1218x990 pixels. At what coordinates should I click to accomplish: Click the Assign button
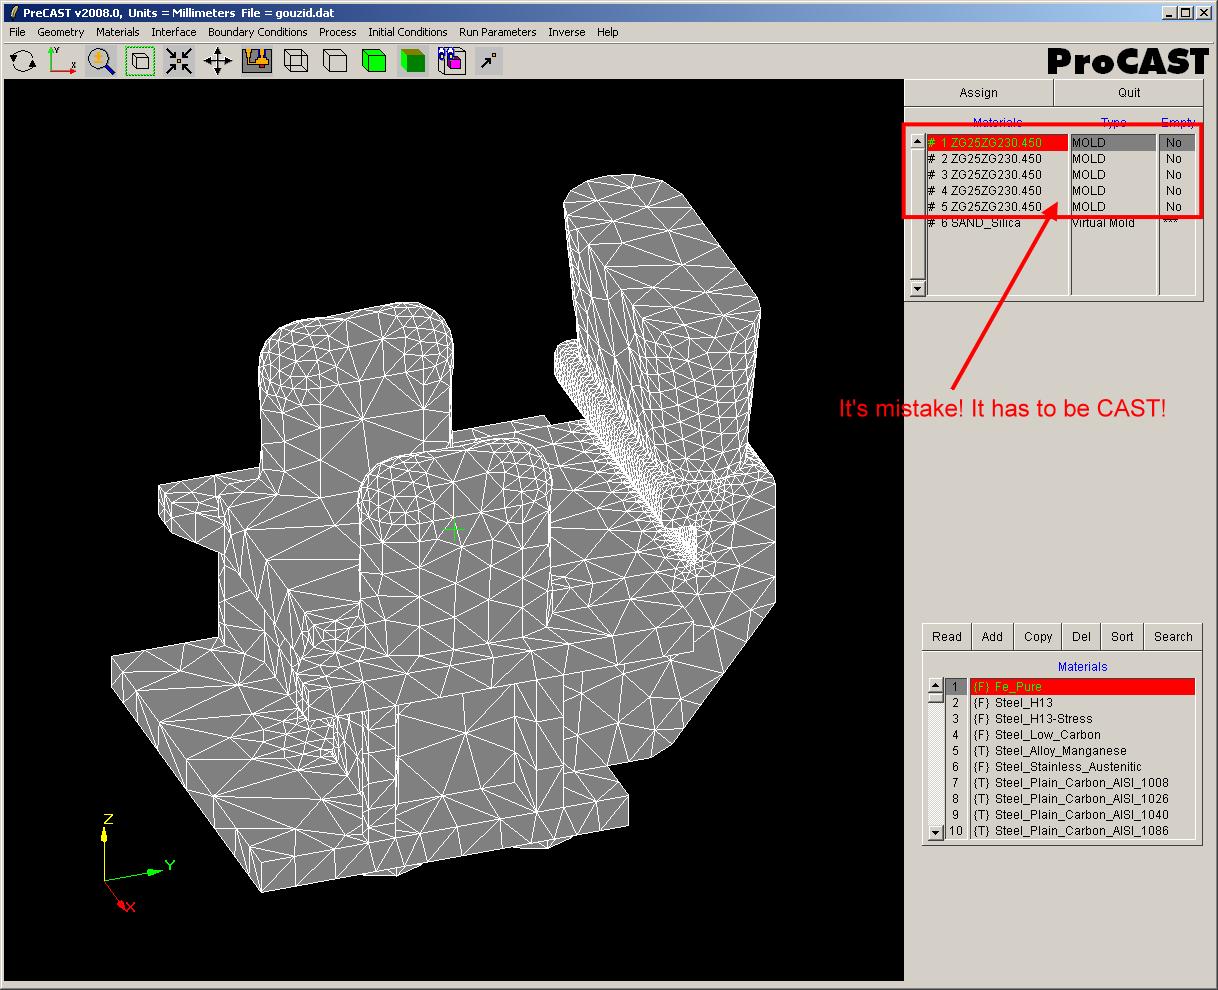pyautogui.click(x=979, y=93)
